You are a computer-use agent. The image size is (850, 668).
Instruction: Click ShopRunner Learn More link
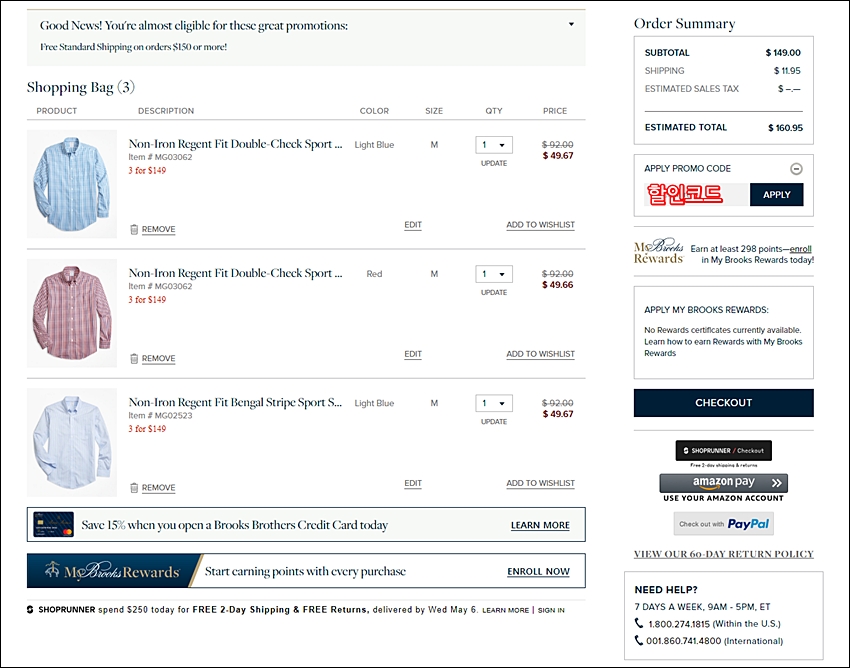click(505, 610)
